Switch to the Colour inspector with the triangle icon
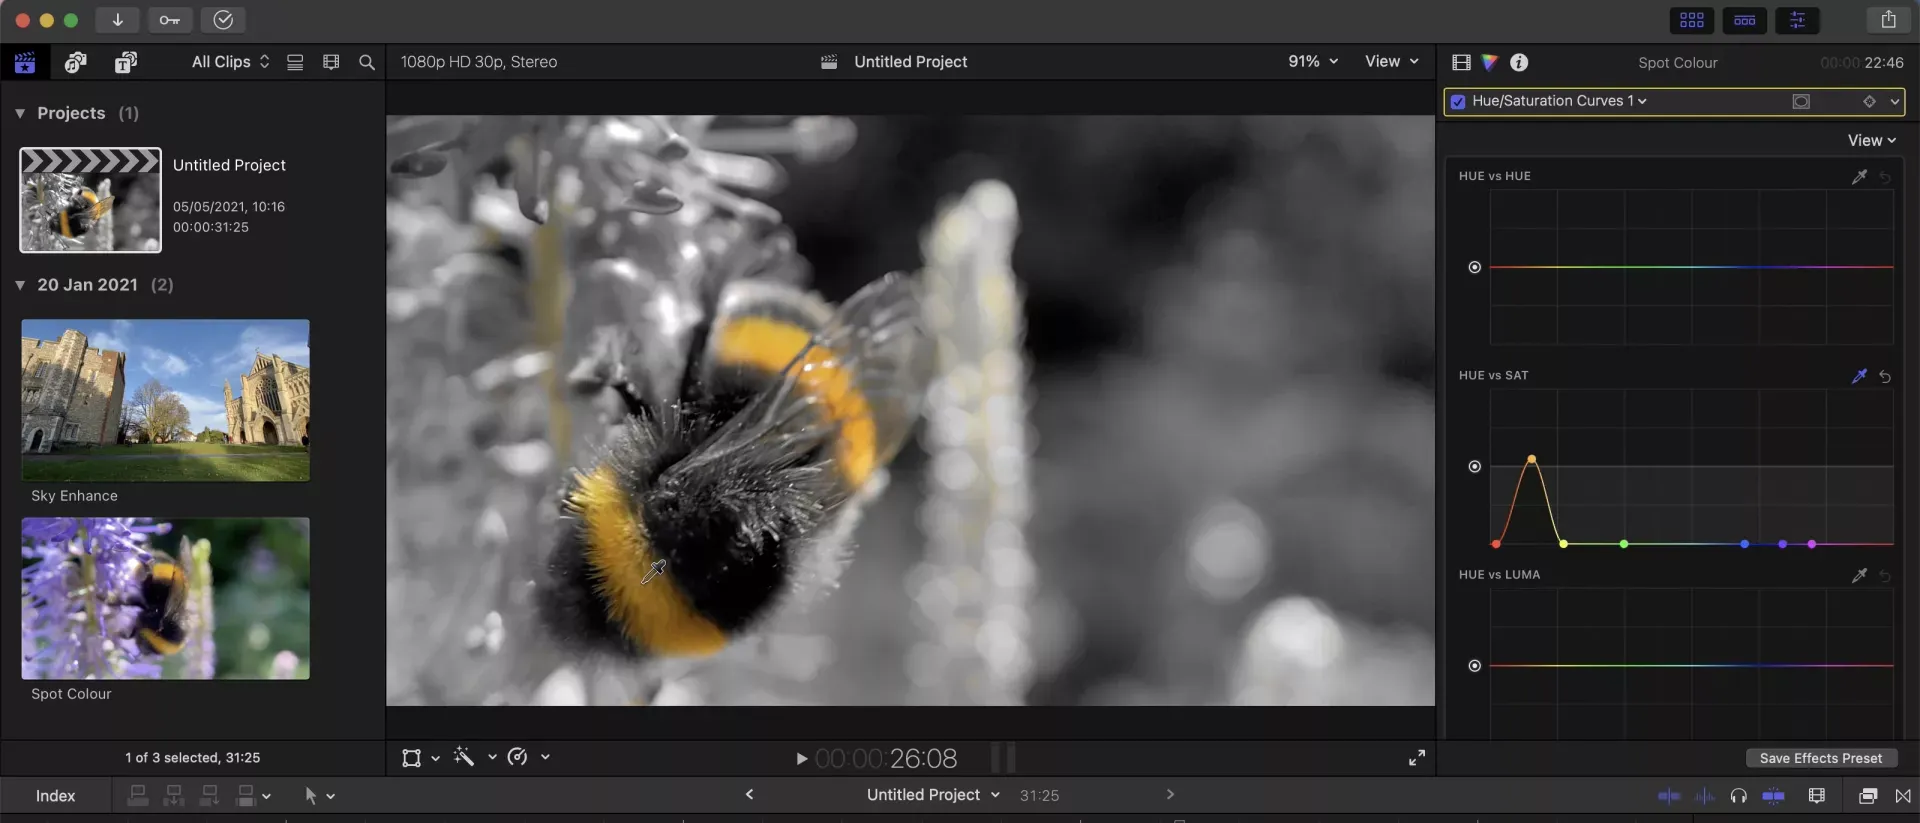This screenshot has height=823, width=1920. [1490, 62]
